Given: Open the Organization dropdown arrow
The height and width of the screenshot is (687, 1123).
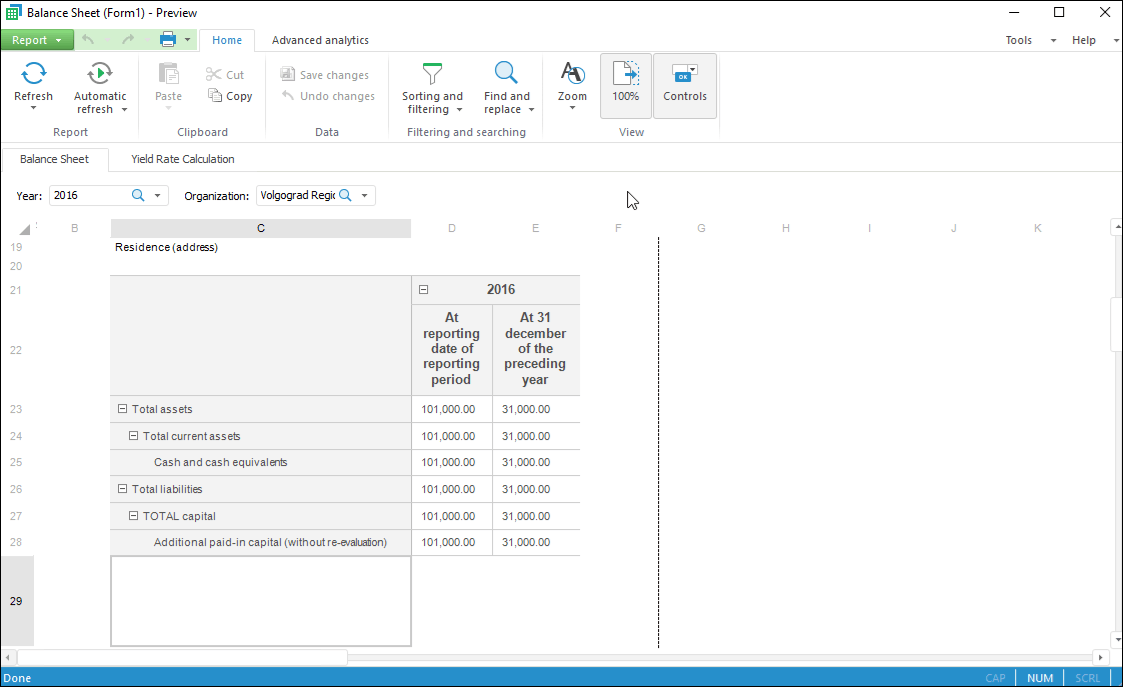Looking at the screenshot, I should [x=365, y=196].
